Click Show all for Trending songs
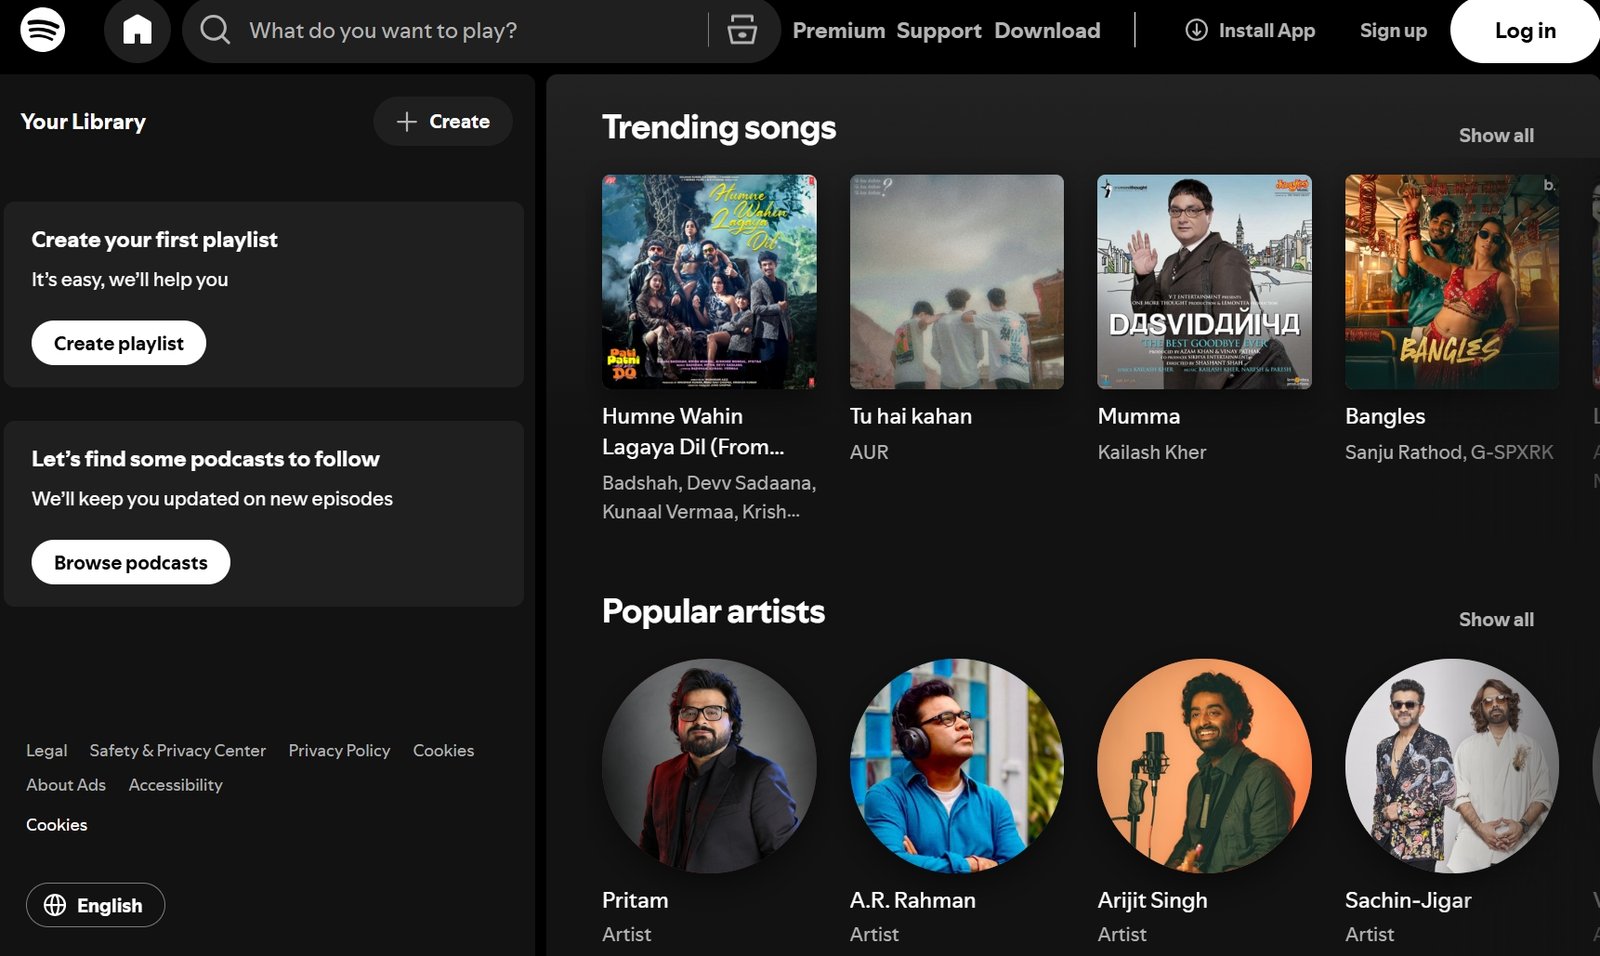The height and width of the screenshot is (956, 1600). point(1496,135)
